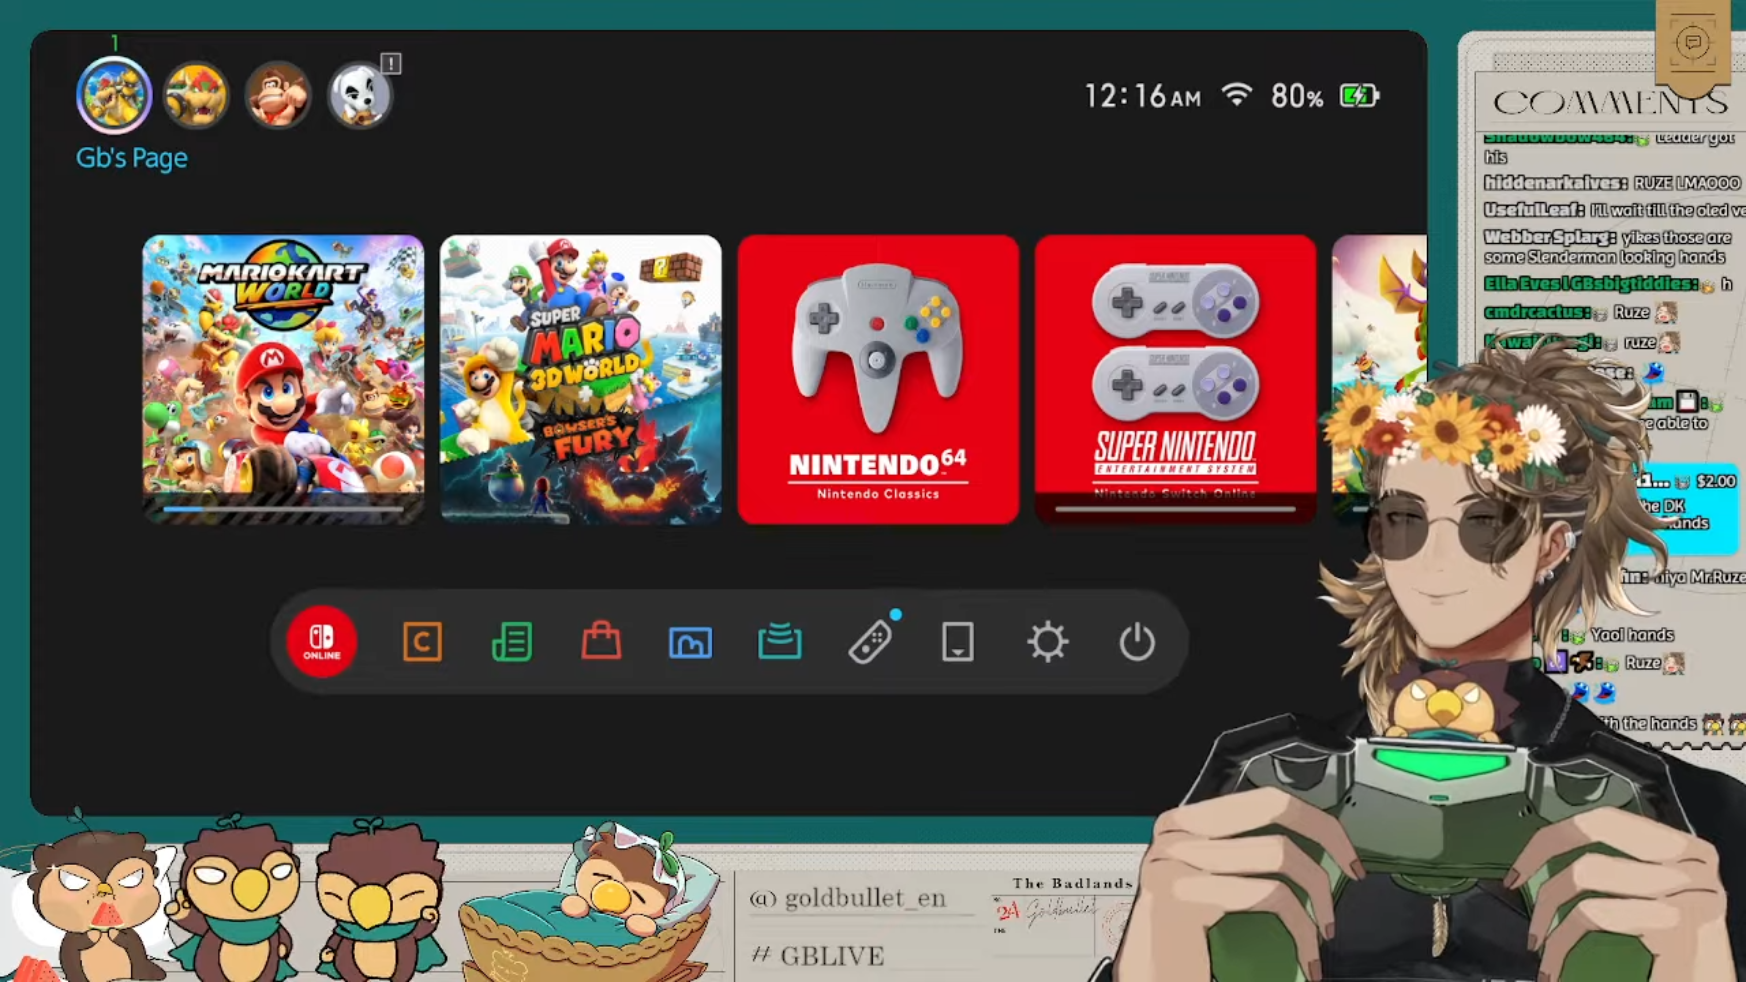Check the Wi-Fi signal icon
1746x982 pixels.
tap(1237, 95)
